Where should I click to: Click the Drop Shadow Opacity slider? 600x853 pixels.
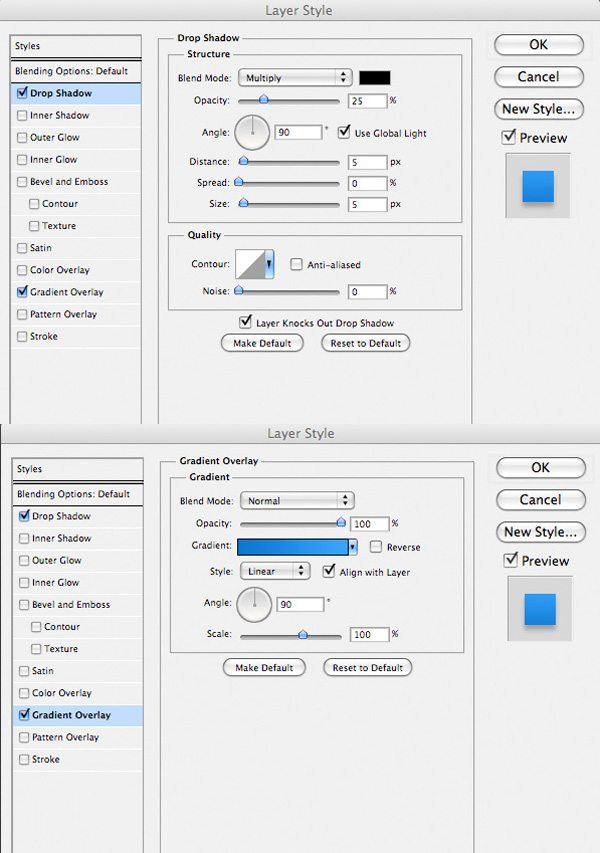click(289, 101)
